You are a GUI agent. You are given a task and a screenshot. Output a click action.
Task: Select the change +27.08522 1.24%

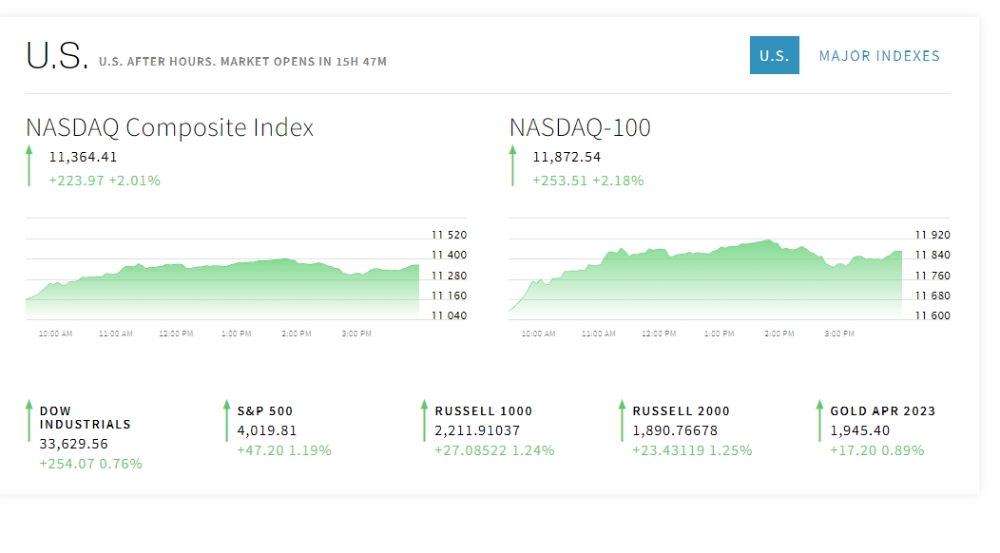coord(494,450)
